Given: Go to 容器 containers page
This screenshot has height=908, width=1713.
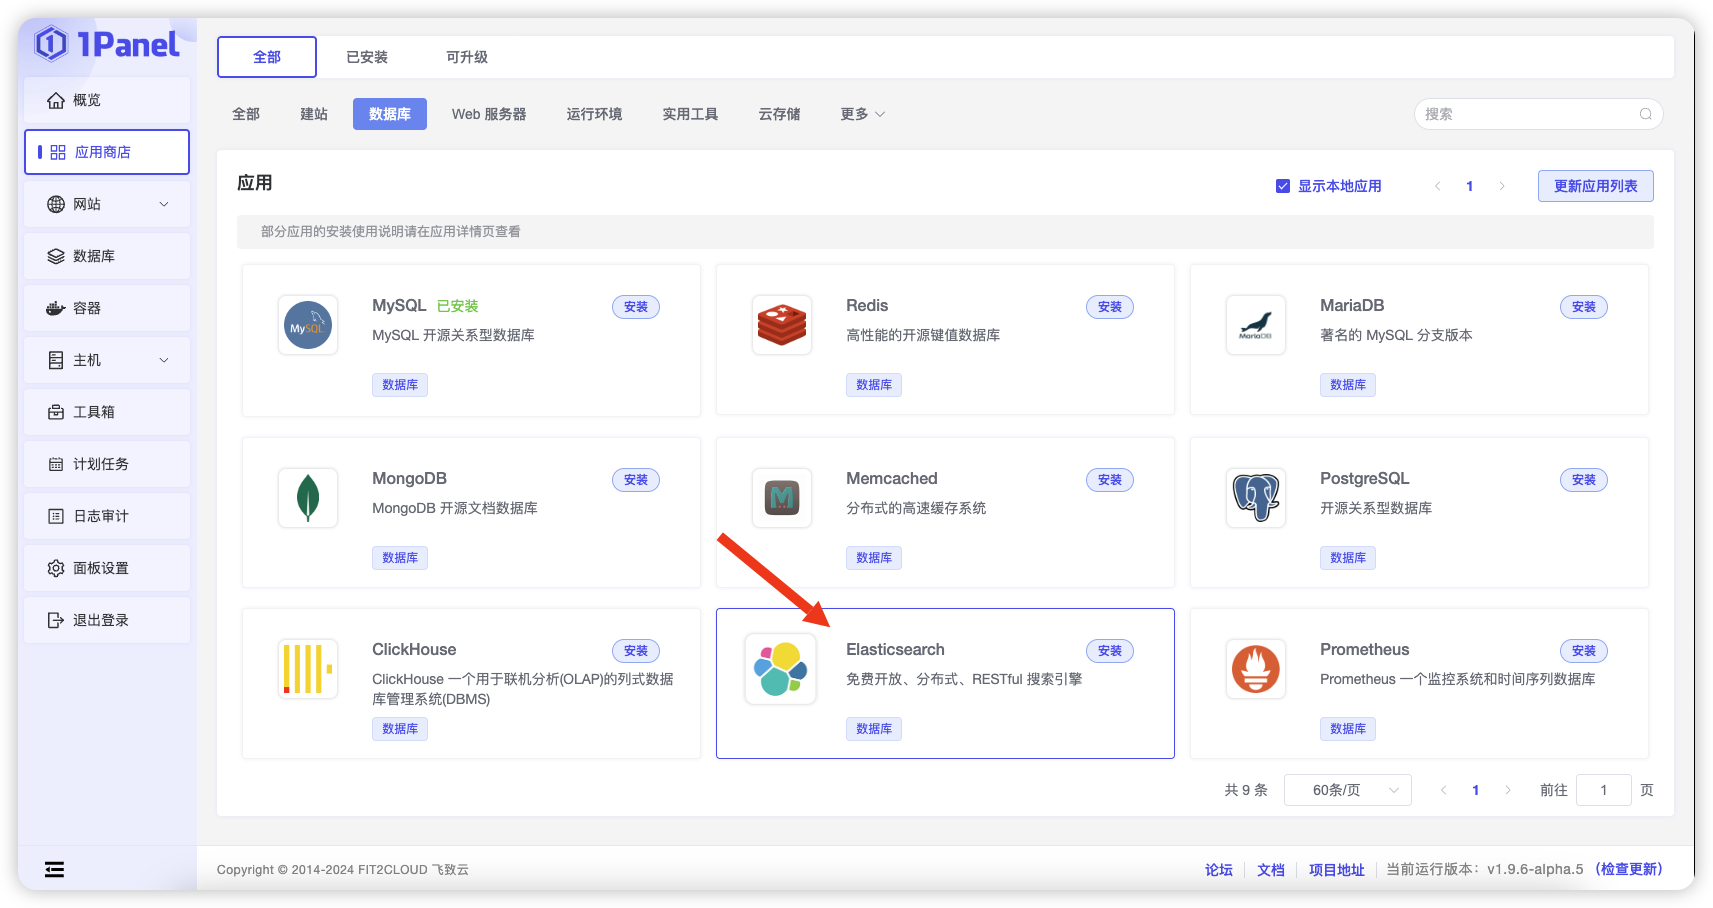Looking at the screenshot, I should 107,308.
